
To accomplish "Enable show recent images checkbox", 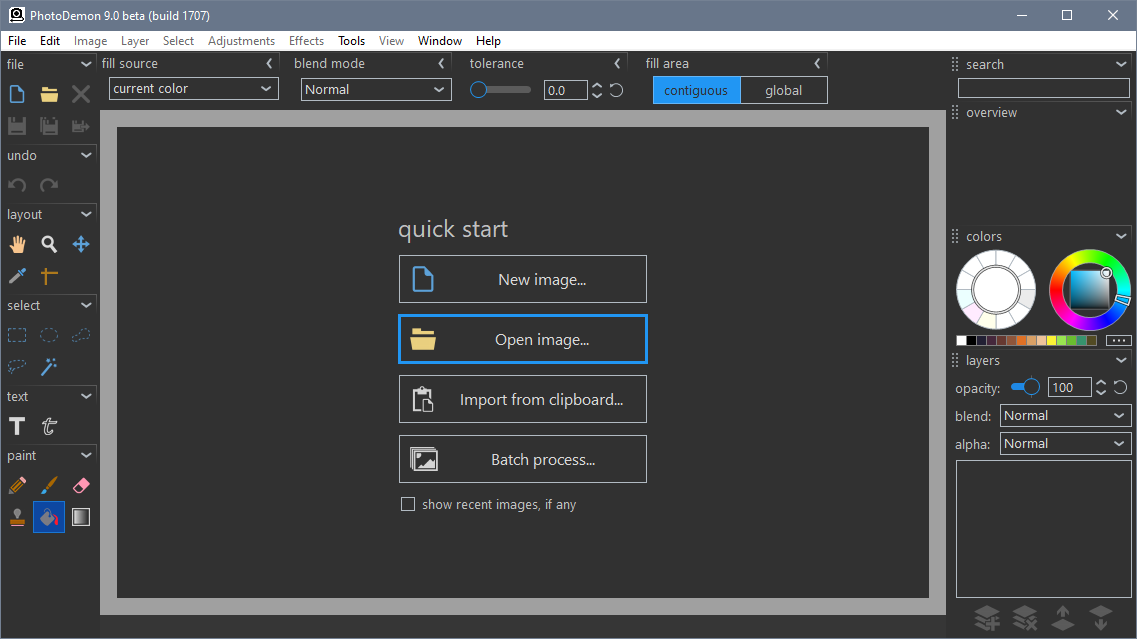I will [408, 505].
